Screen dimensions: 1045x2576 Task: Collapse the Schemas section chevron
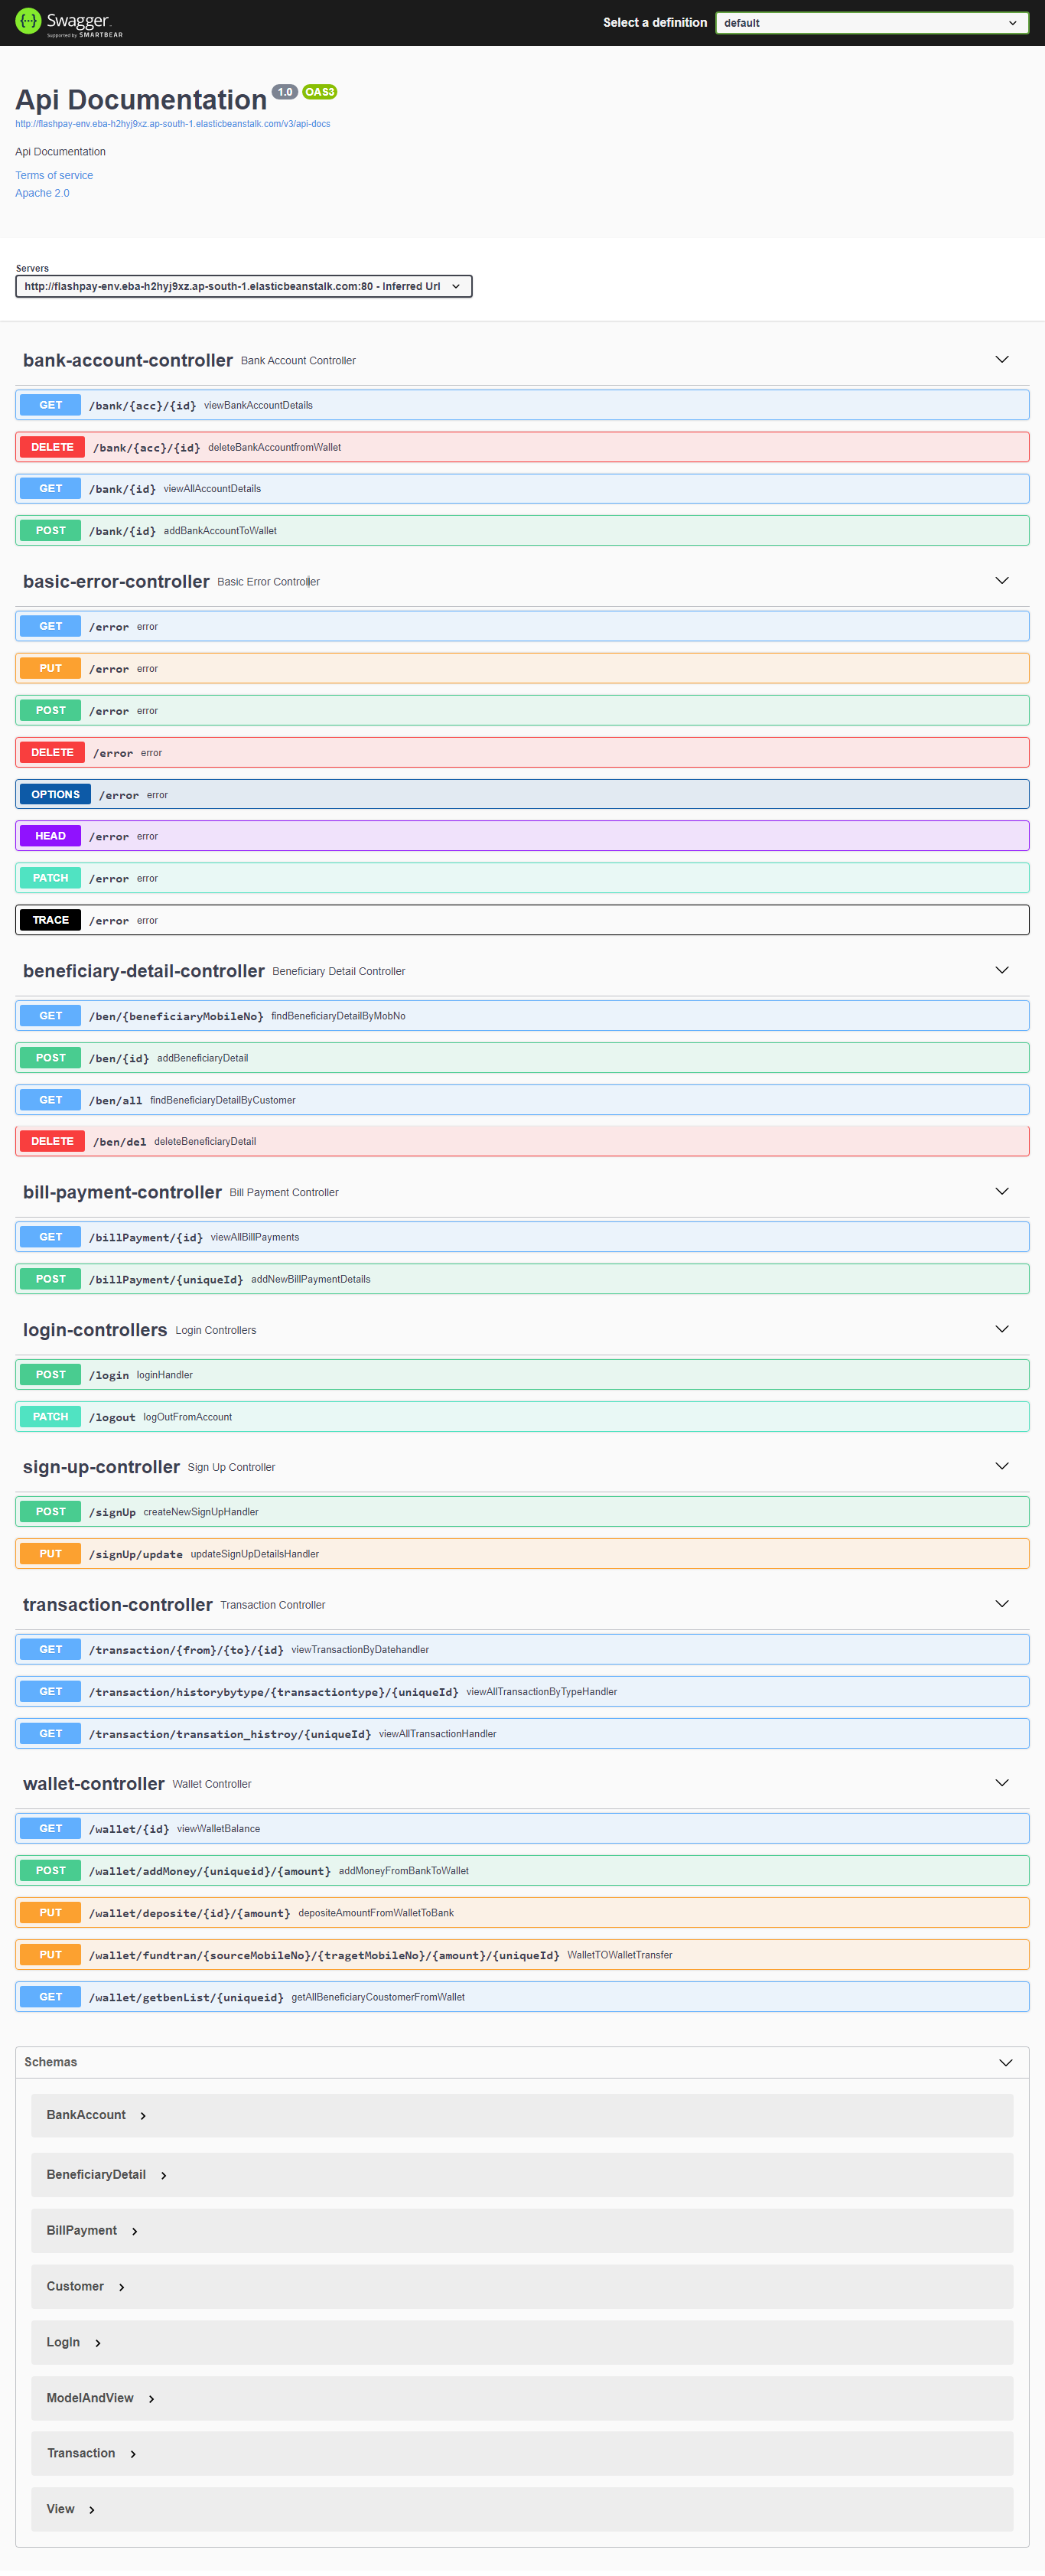pyautogui.click(x=1005, y=2062)
